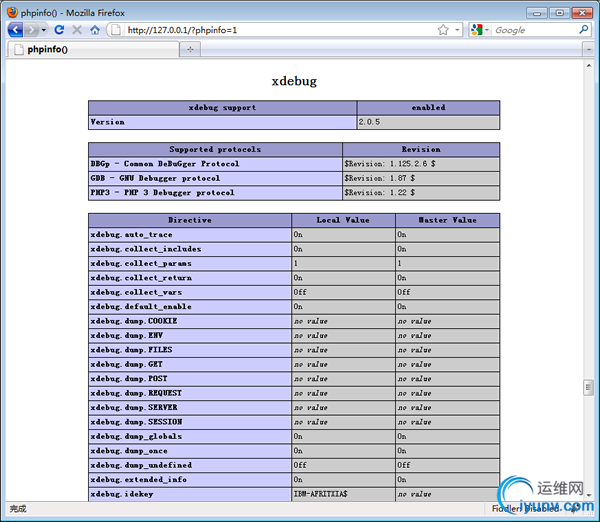Click the Directive column header

[190, 220]
